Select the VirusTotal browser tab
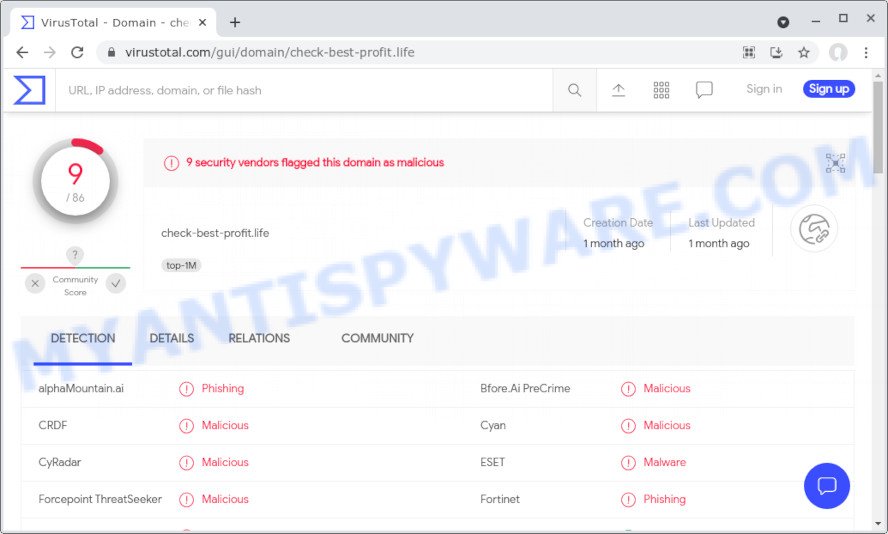The height and width of the screenshot is (534, 888). tap(113, 23)
